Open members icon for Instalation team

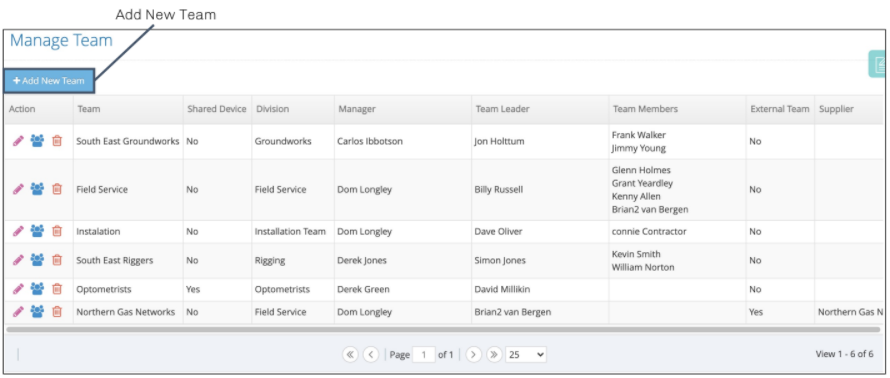[37, 231]
